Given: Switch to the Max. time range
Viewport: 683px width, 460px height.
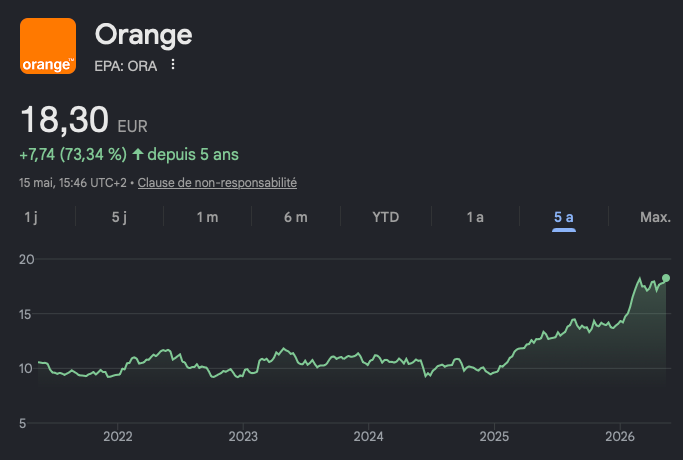Looking at the screenshot, I should (655, 216).
